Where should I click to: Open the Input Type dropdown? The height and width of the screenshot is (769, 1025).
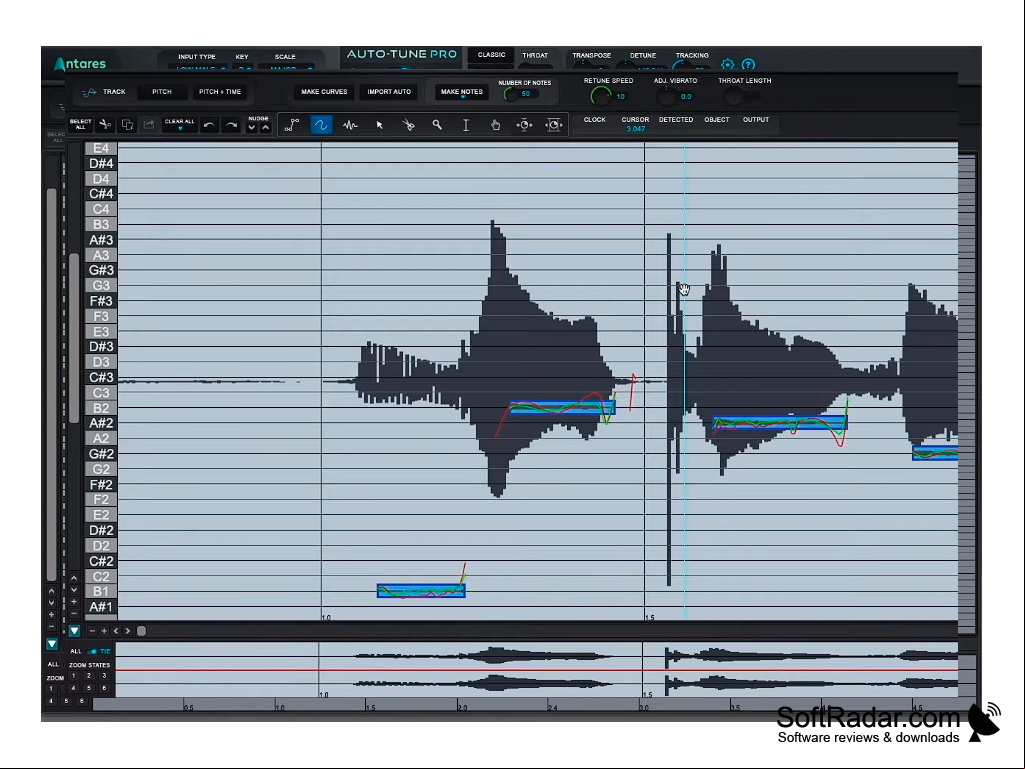point(199,67)
